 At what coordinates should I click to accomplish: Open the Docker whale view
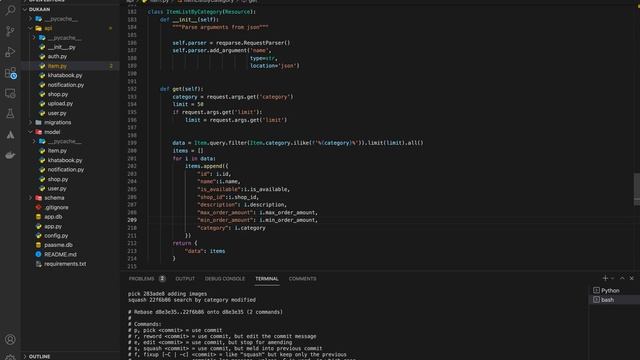(x=10, y=156)
